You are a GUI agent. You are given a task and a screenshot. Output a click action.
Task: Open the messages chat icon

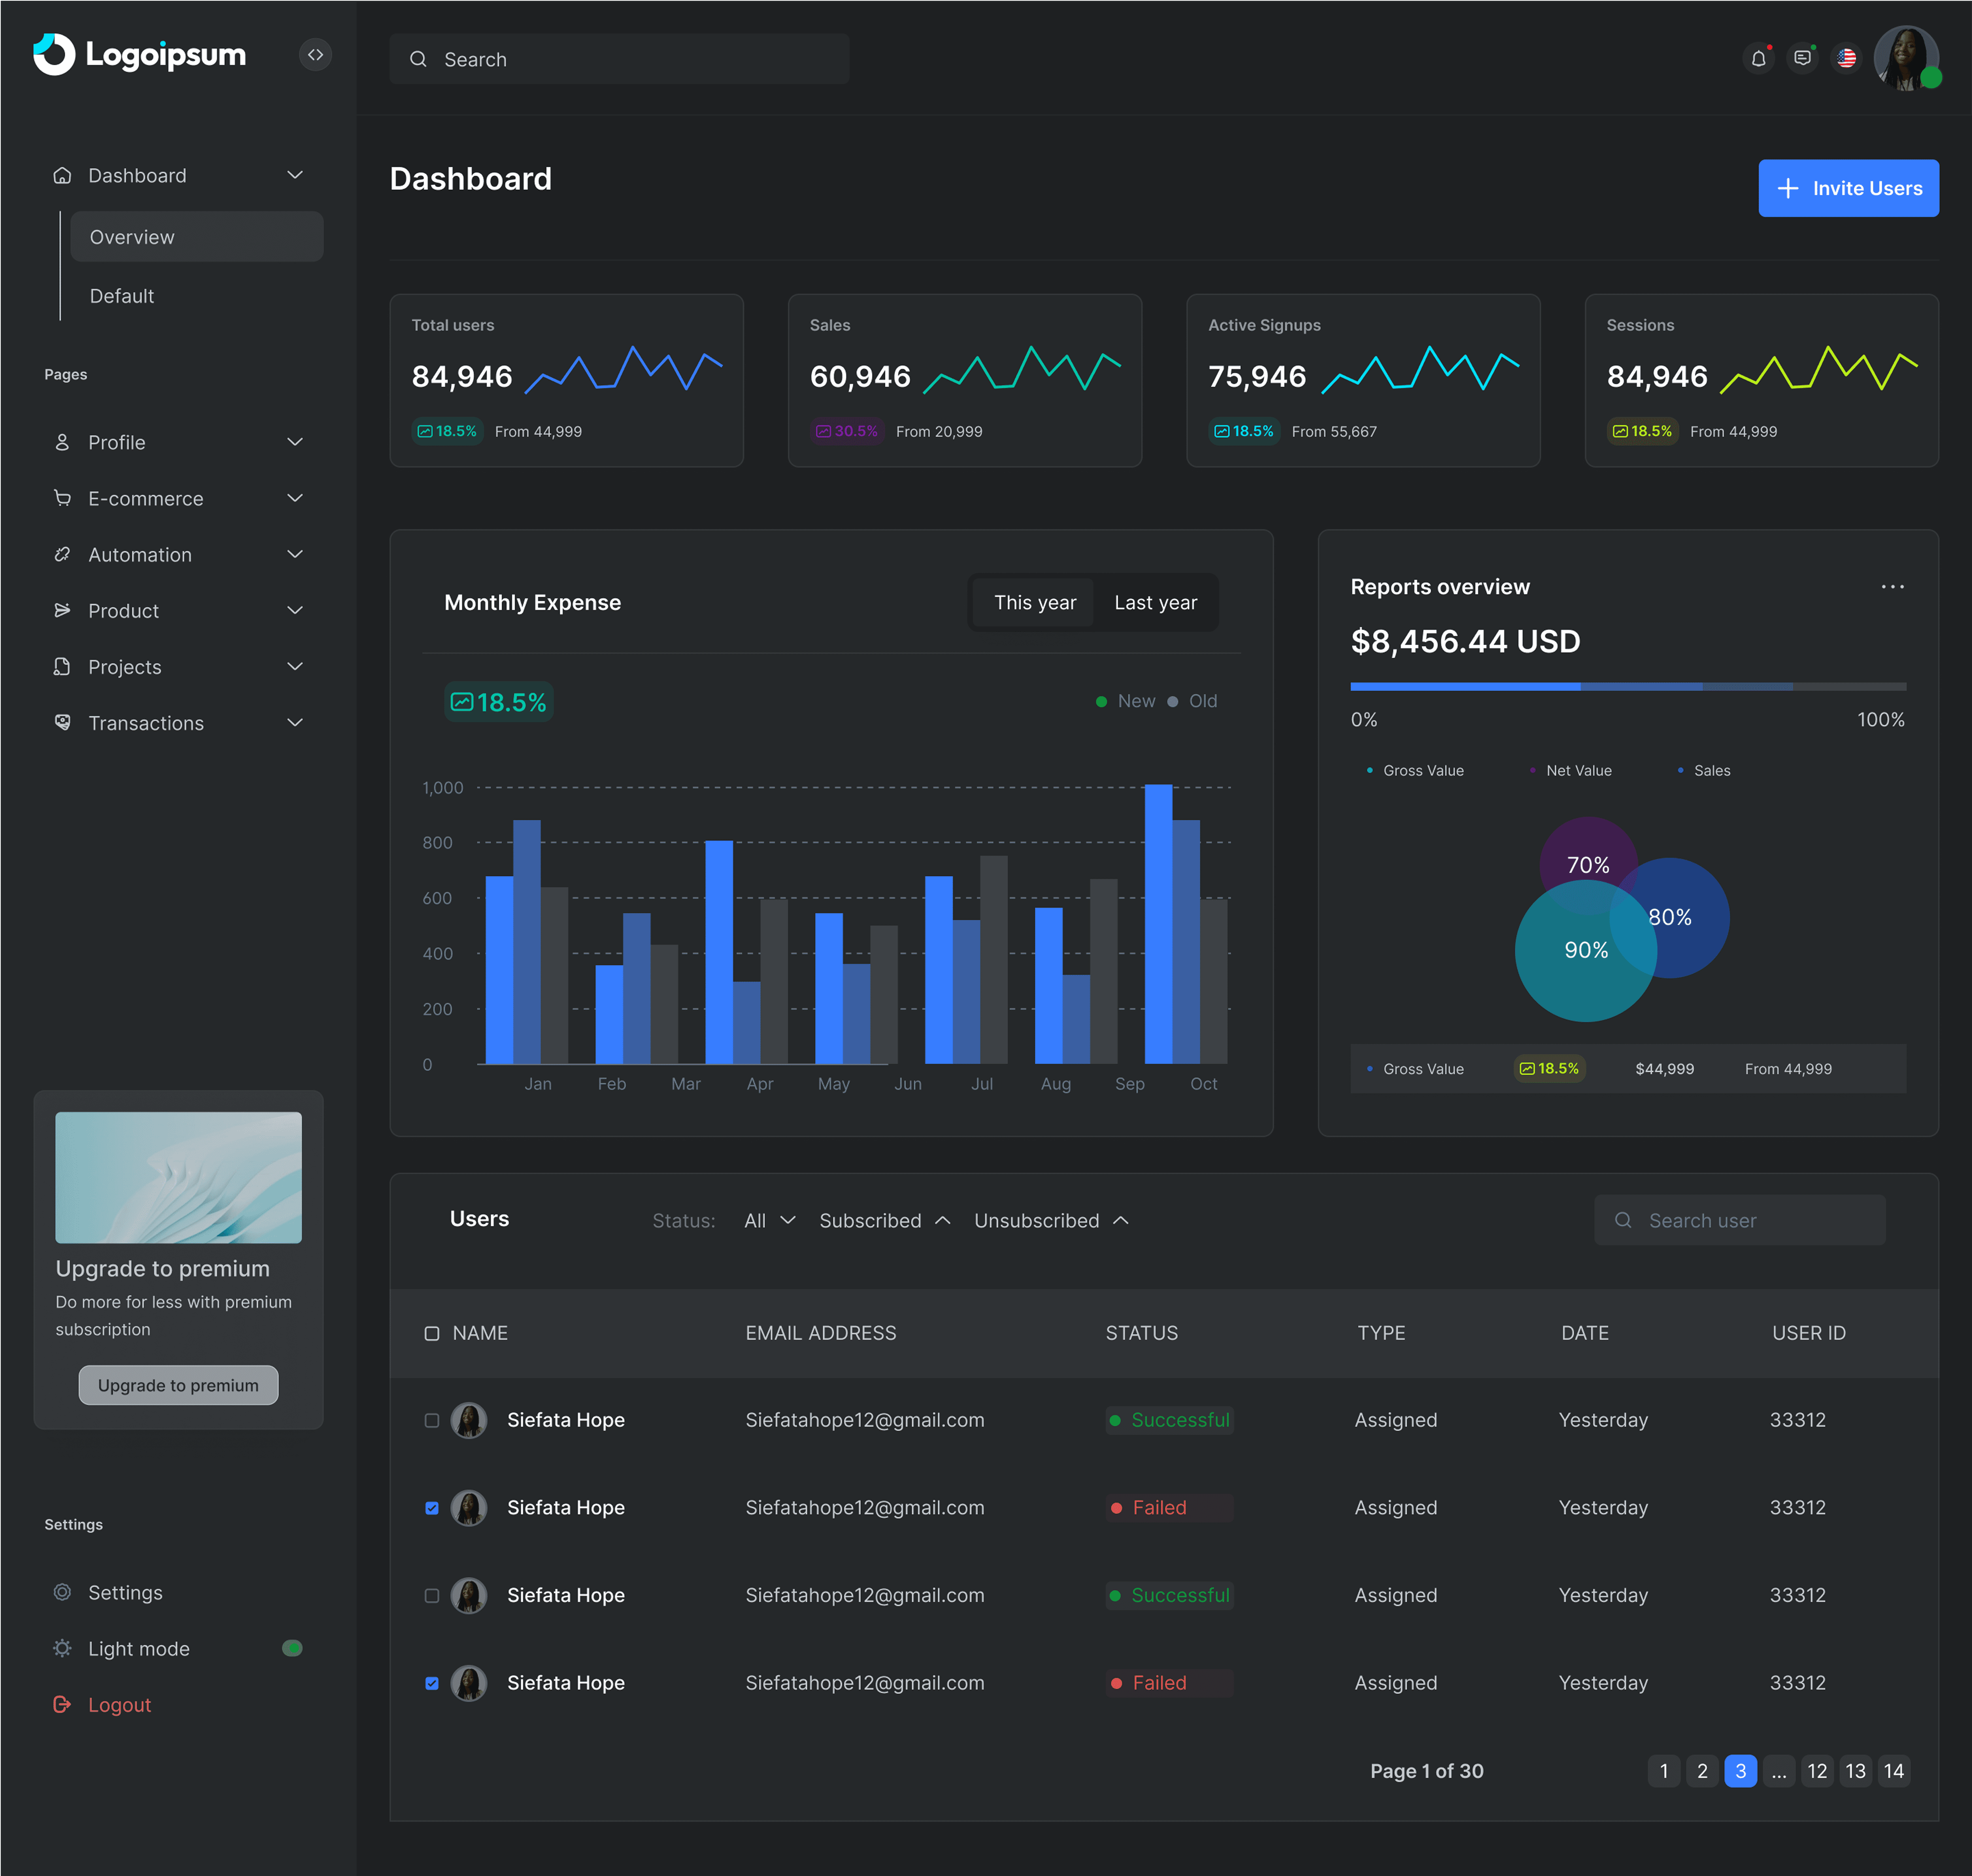click(1802, 58)
